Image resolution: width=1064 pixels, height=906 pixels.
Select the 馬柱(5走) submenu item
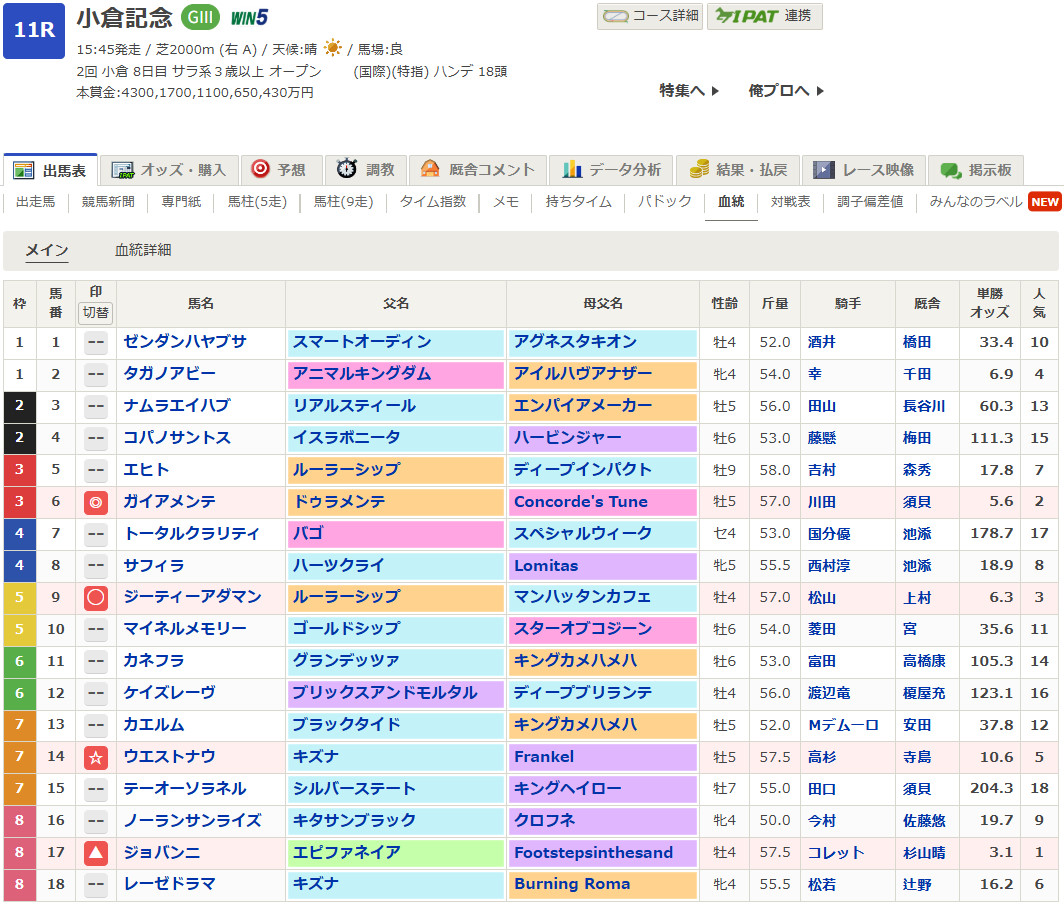coord(256,202)
